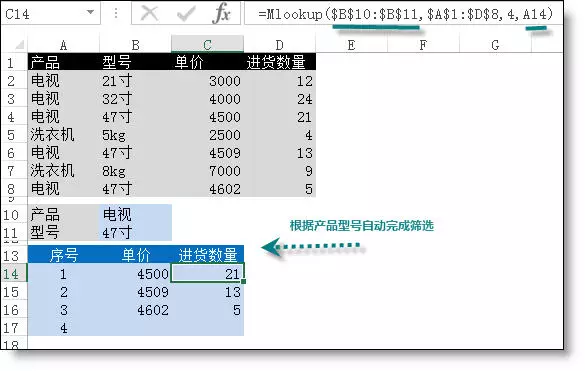
Task: Click blue header 单价 in row 13
Action: [135, 255]
